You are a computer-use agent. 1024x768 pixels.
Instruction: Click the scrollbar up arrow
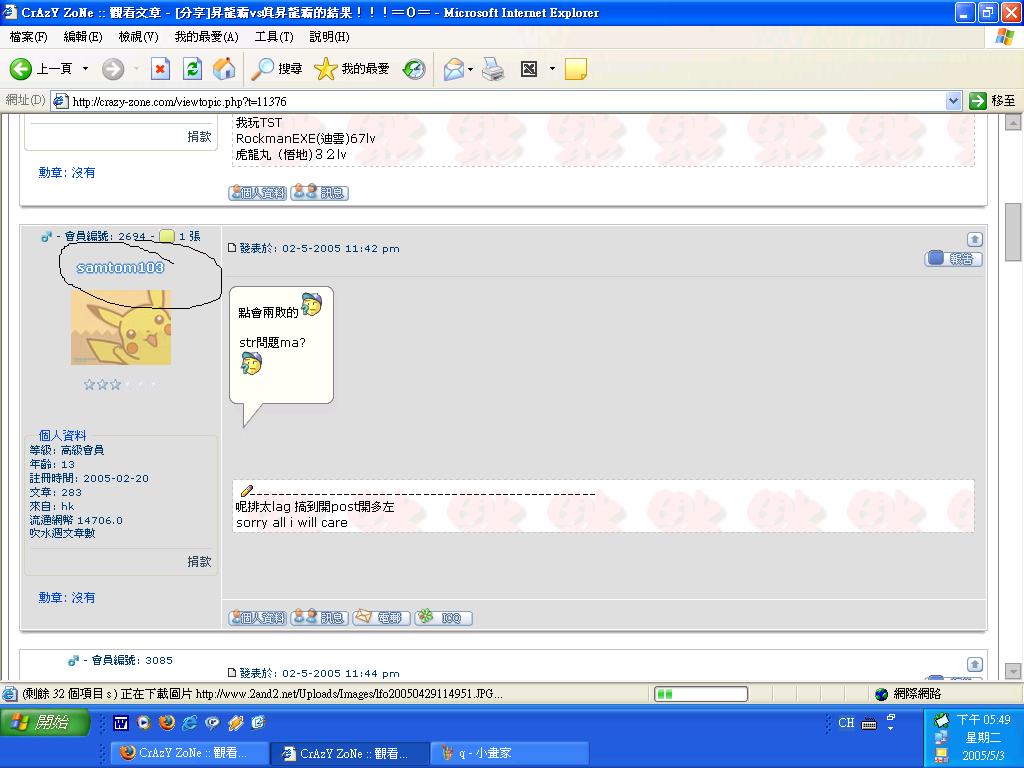pyautogui.click(x=1013, y=121)
